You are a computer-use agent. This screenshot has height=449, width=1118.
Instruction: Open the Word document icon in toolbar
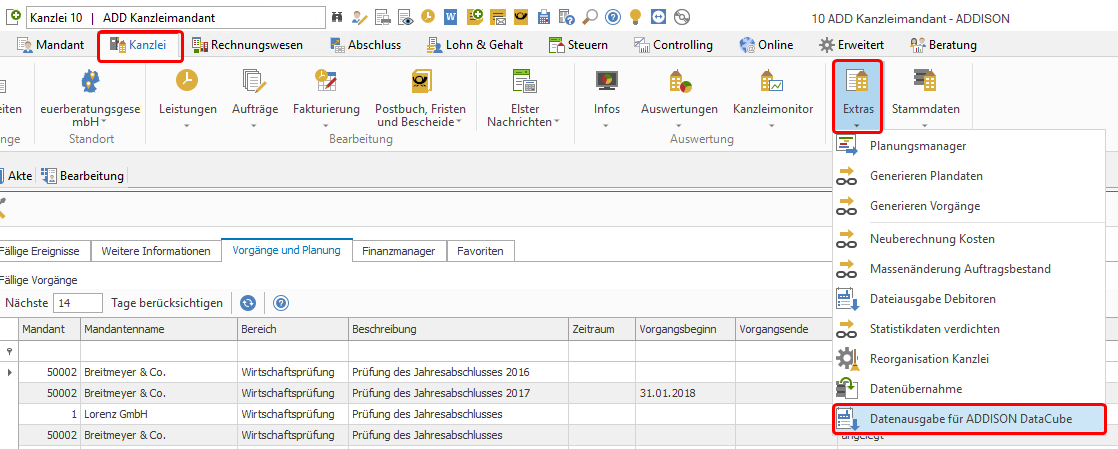pyautogui.click(x=450, y=16)
